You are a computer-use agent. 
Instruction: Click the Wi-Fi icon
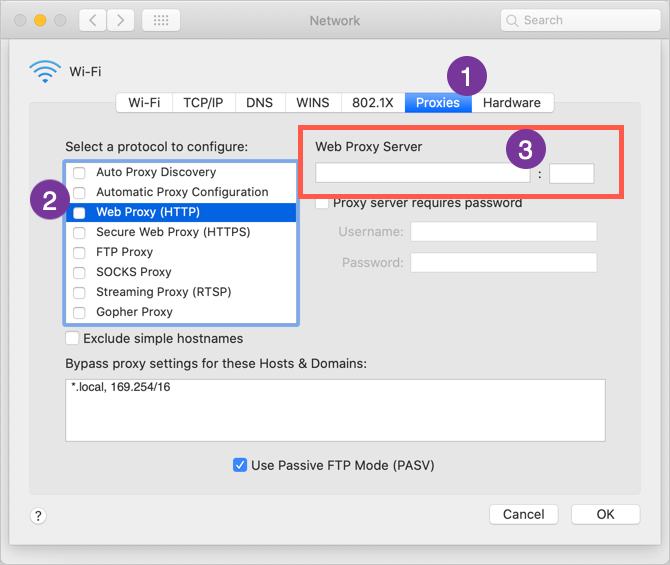point(44,72)
